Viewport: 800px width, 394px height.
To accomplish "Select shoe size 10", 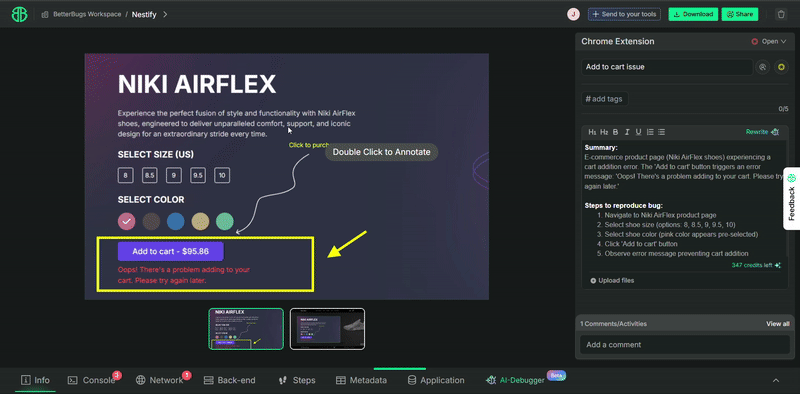I will click(222, 176).
